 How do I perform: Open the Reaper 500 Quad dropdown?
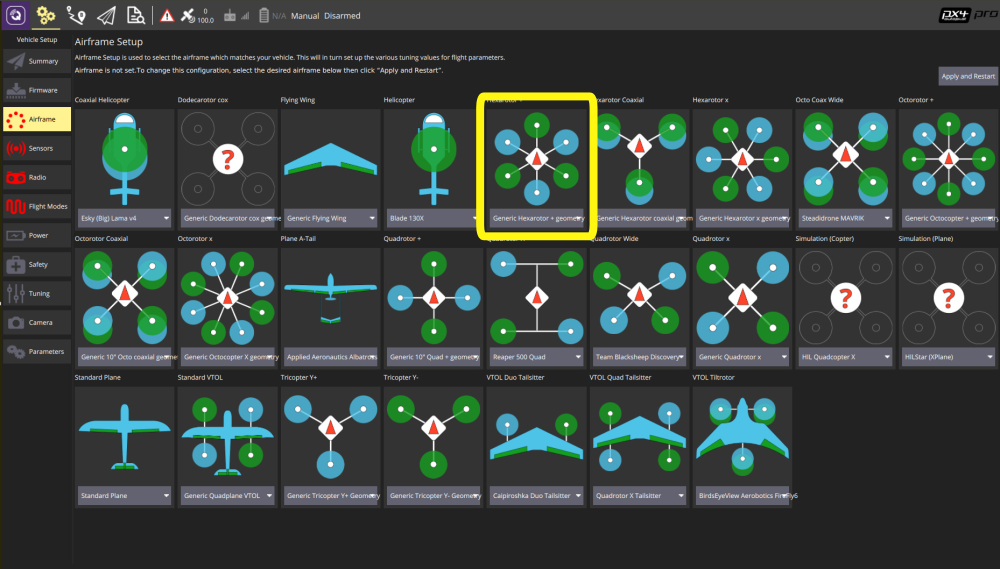click(536, 357)
